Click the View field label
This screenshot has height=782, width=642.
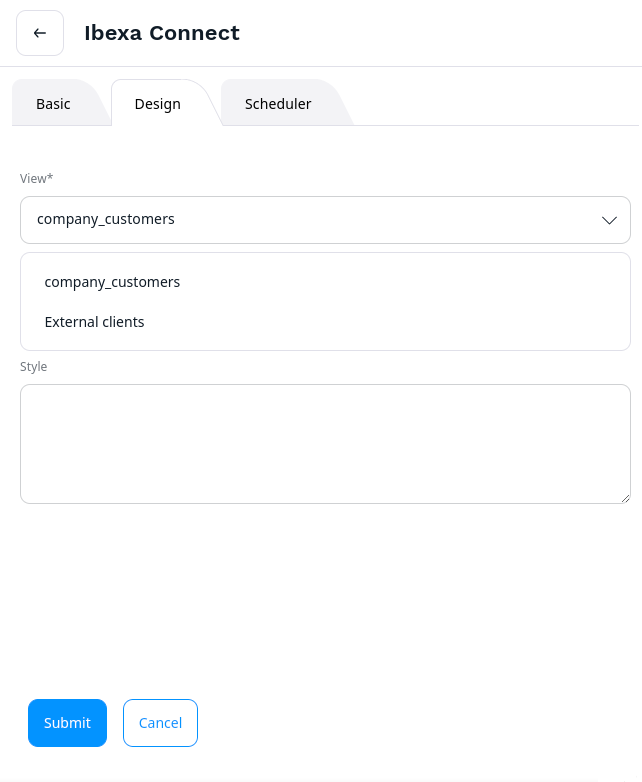click(x=33, y=178)
